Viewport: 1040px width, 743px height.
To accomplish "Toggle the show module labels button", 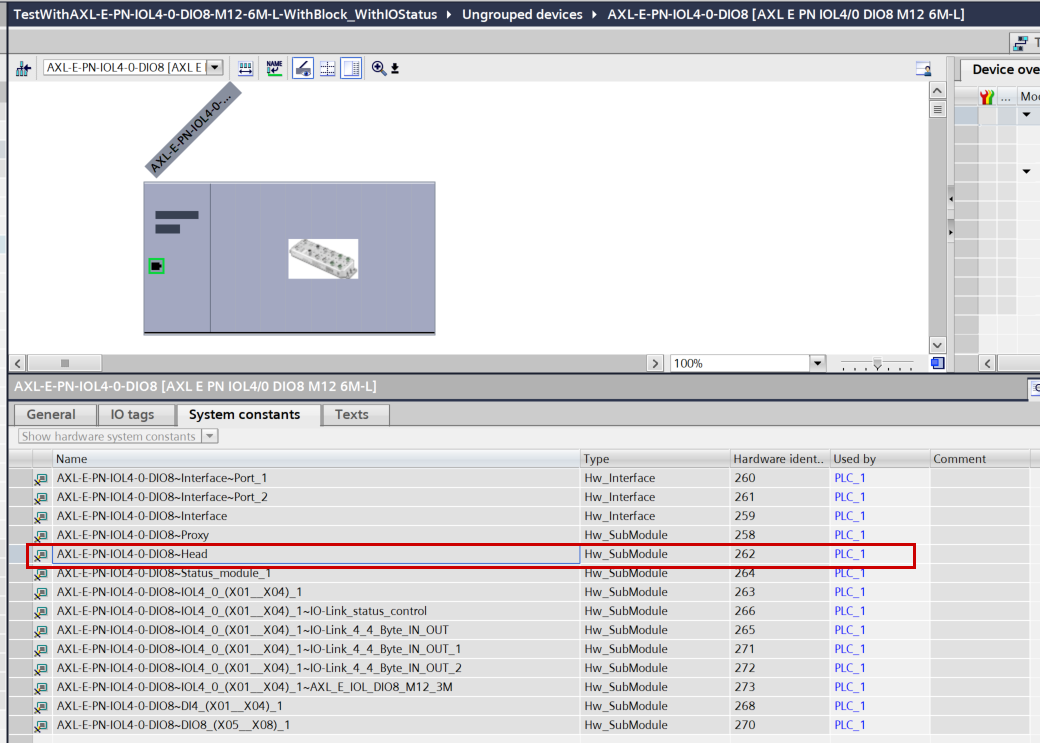I will pyautogui.click(x=302, y=68).
